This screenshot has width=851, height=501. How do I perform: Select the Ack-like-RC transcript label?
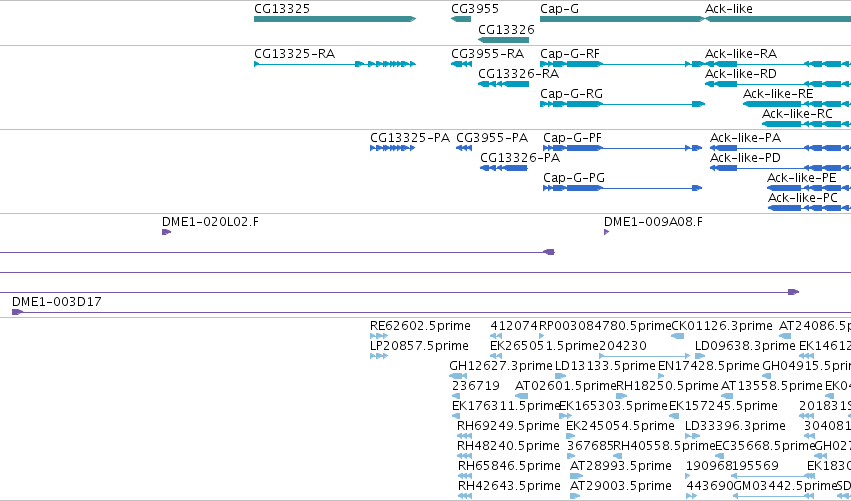(x=797, y=114)
